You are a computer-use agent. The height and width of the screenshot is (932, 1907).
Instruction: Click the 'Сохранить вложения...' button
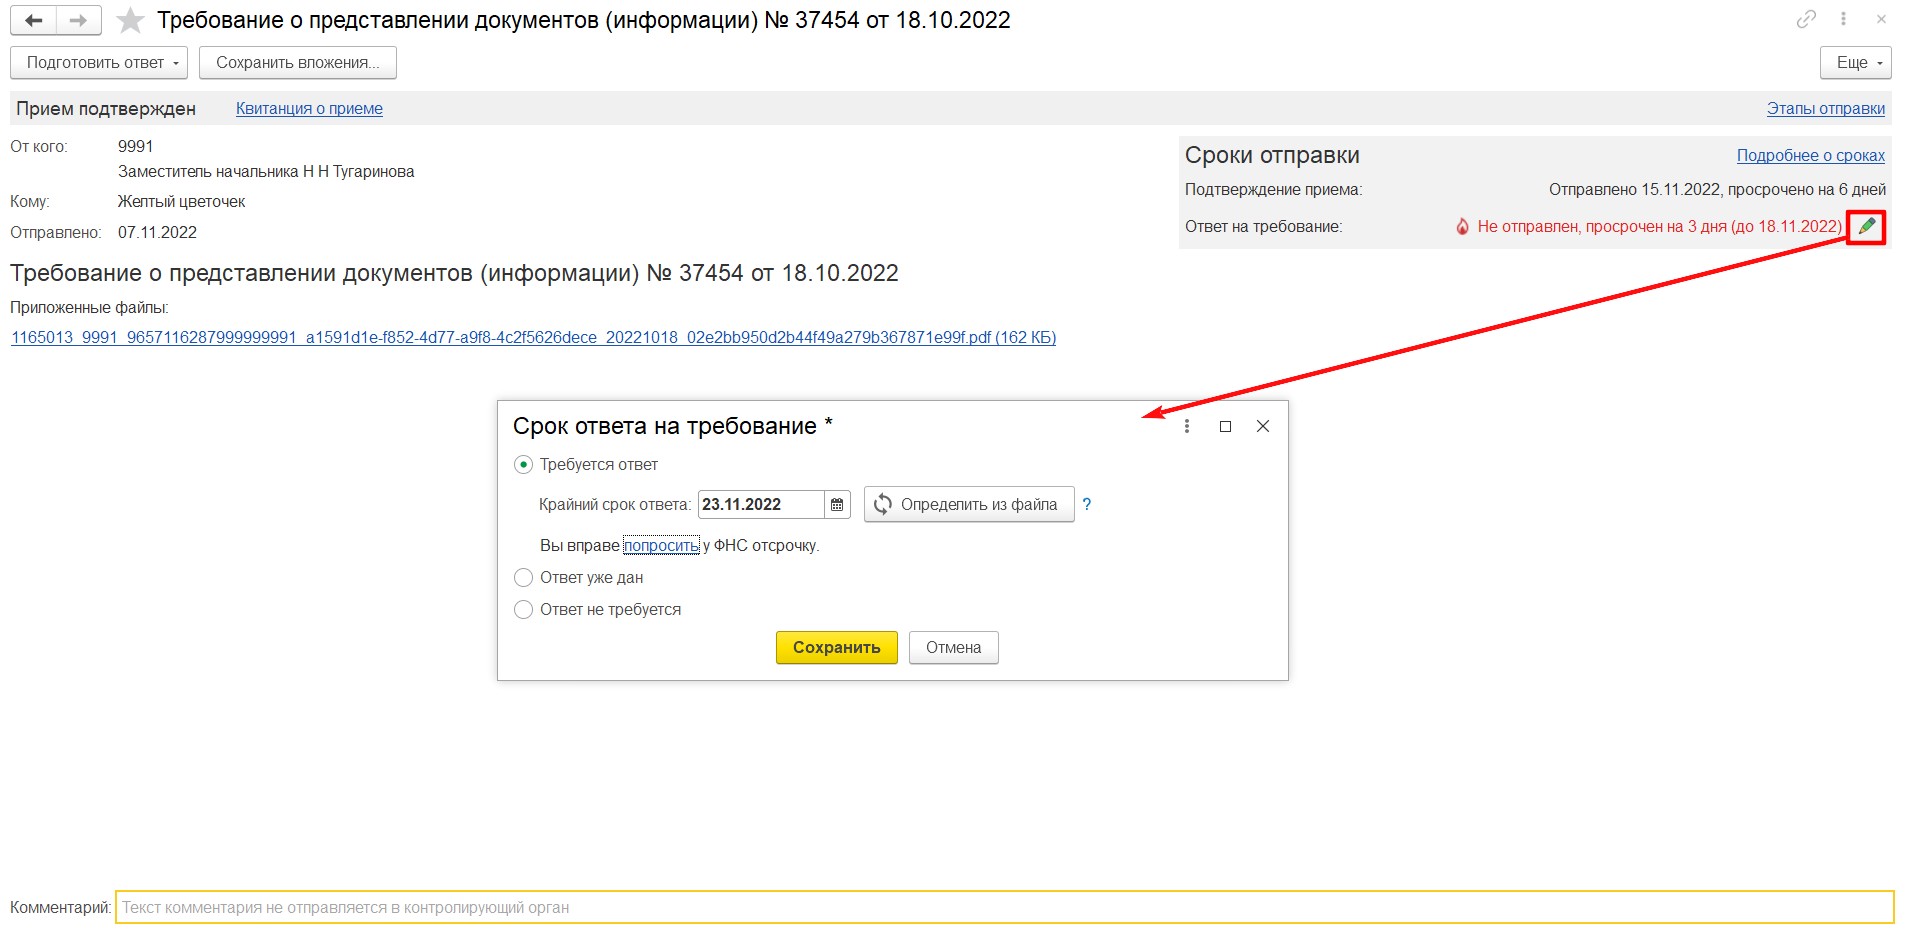coord(298,62)
